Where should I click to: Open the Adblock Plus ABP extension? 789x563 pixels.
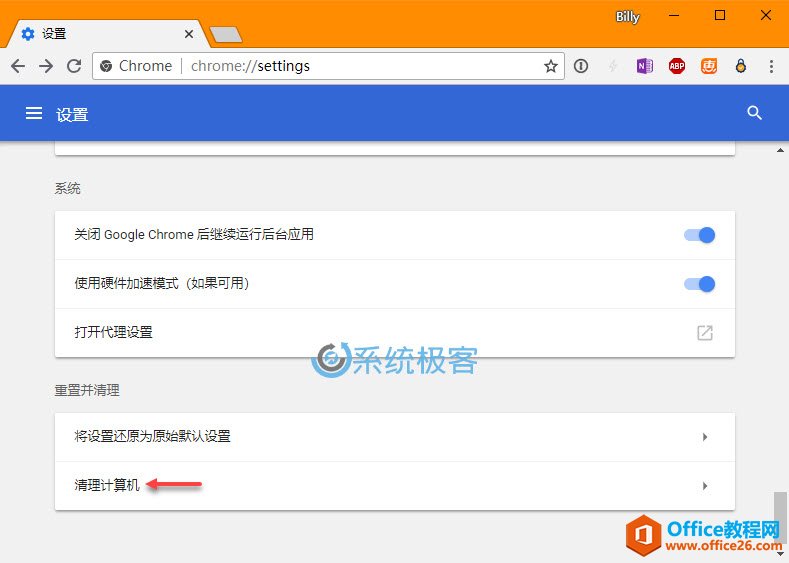click(677, 66)
